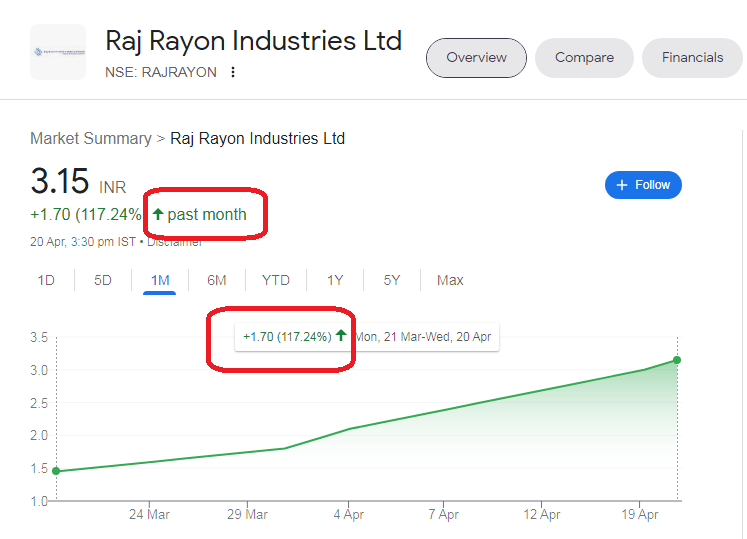The width and height of the screenshot is (747, 539).
Task: Select the 1Y chart range
Action: point(335,280)
